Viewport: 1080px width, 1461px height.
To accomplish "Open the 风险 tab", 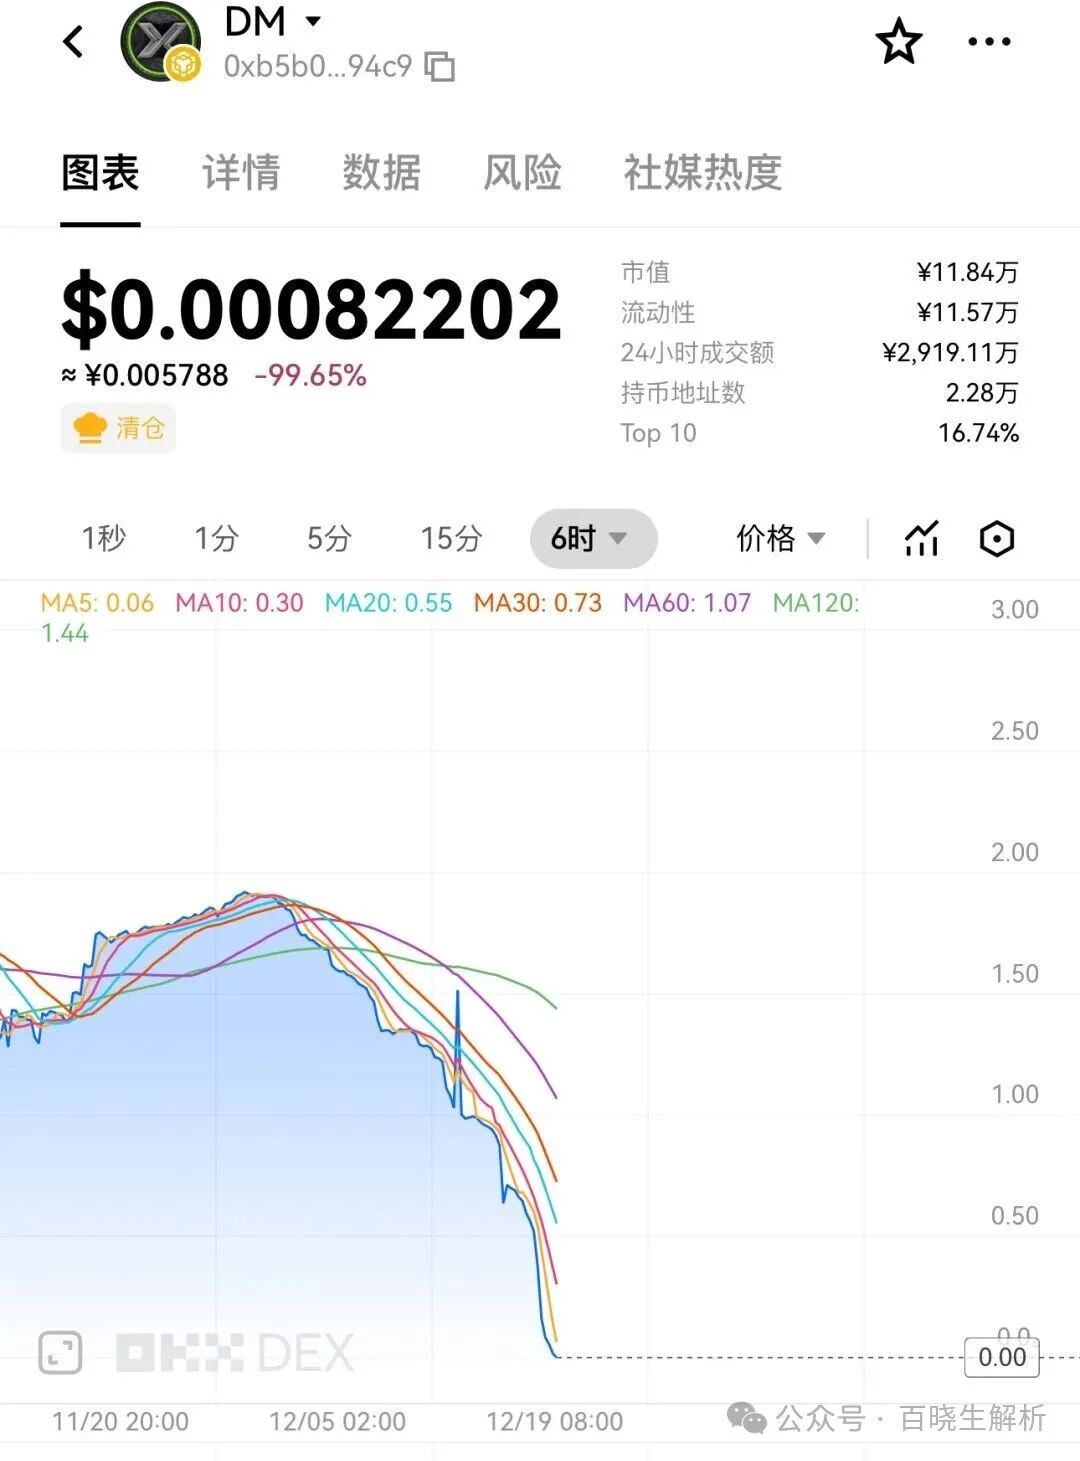I will (525, 172).
